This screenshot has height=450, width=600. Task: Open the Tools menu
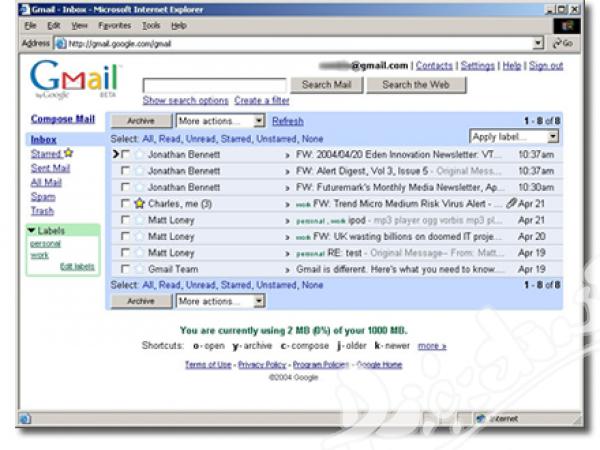click(151, 26)
